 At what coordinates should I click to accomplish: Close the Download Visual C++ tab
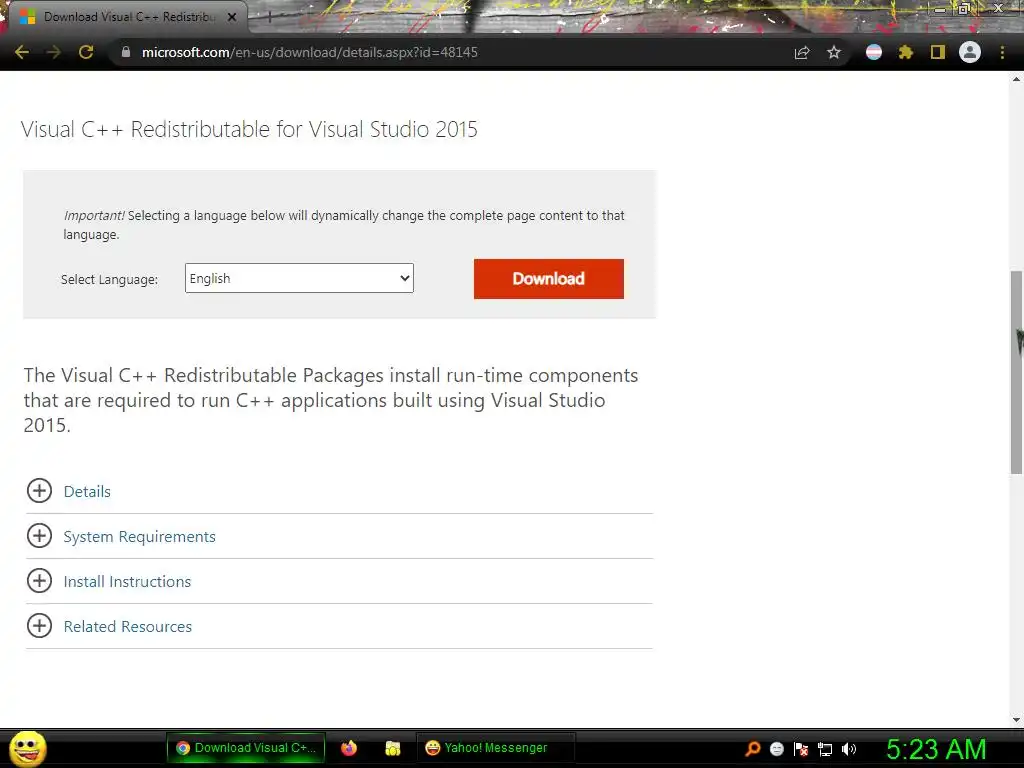(x=232, y=17)
